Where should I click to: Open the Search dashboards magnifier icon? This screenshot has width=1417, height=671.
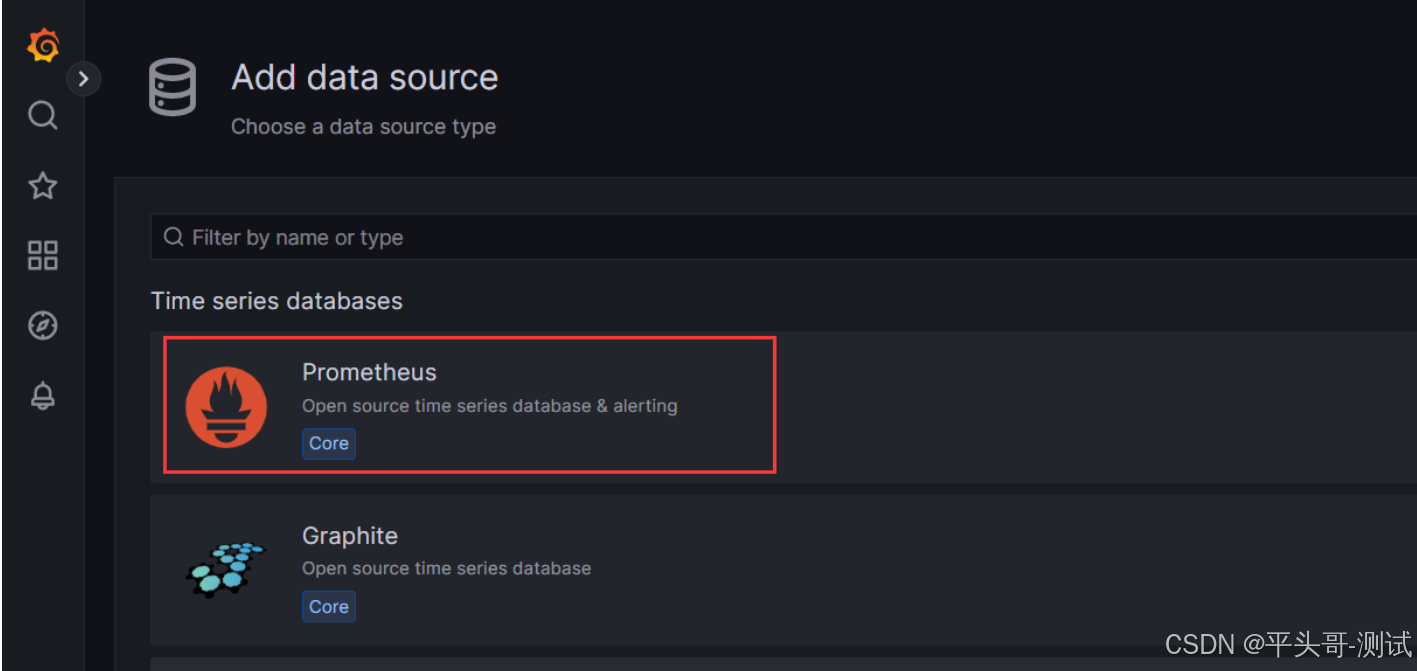42,115
